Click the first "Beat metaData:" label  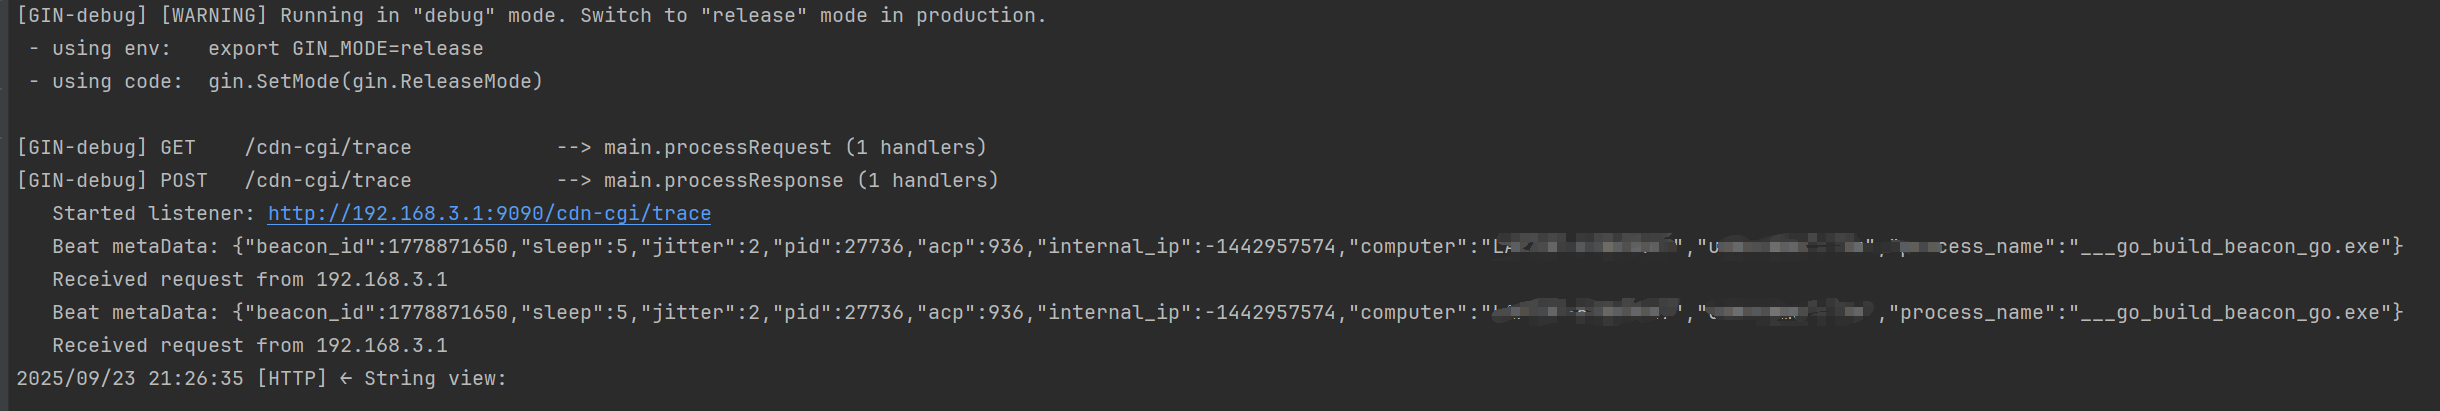(135, 247)
